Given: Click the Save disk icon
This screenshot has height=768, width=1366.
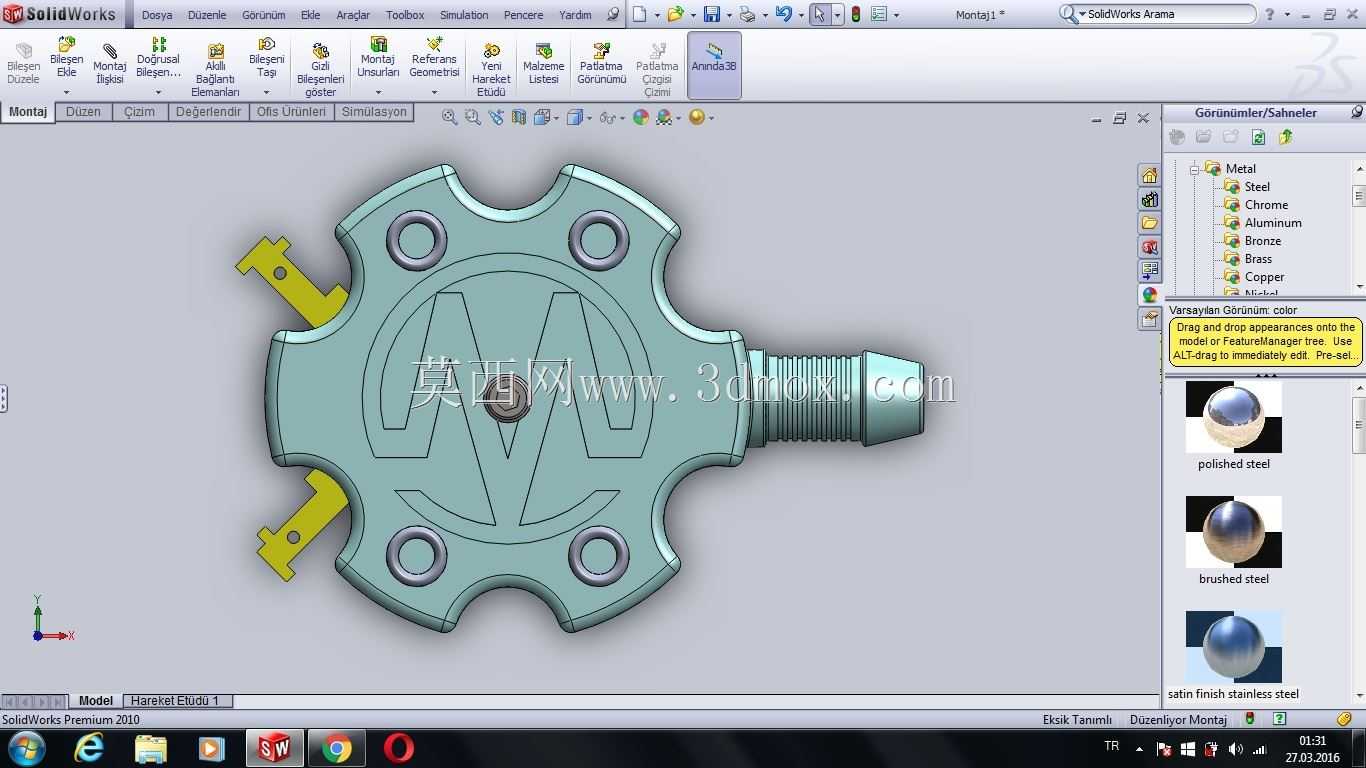Looking at the screenshot, I should [x=712, y=14].
